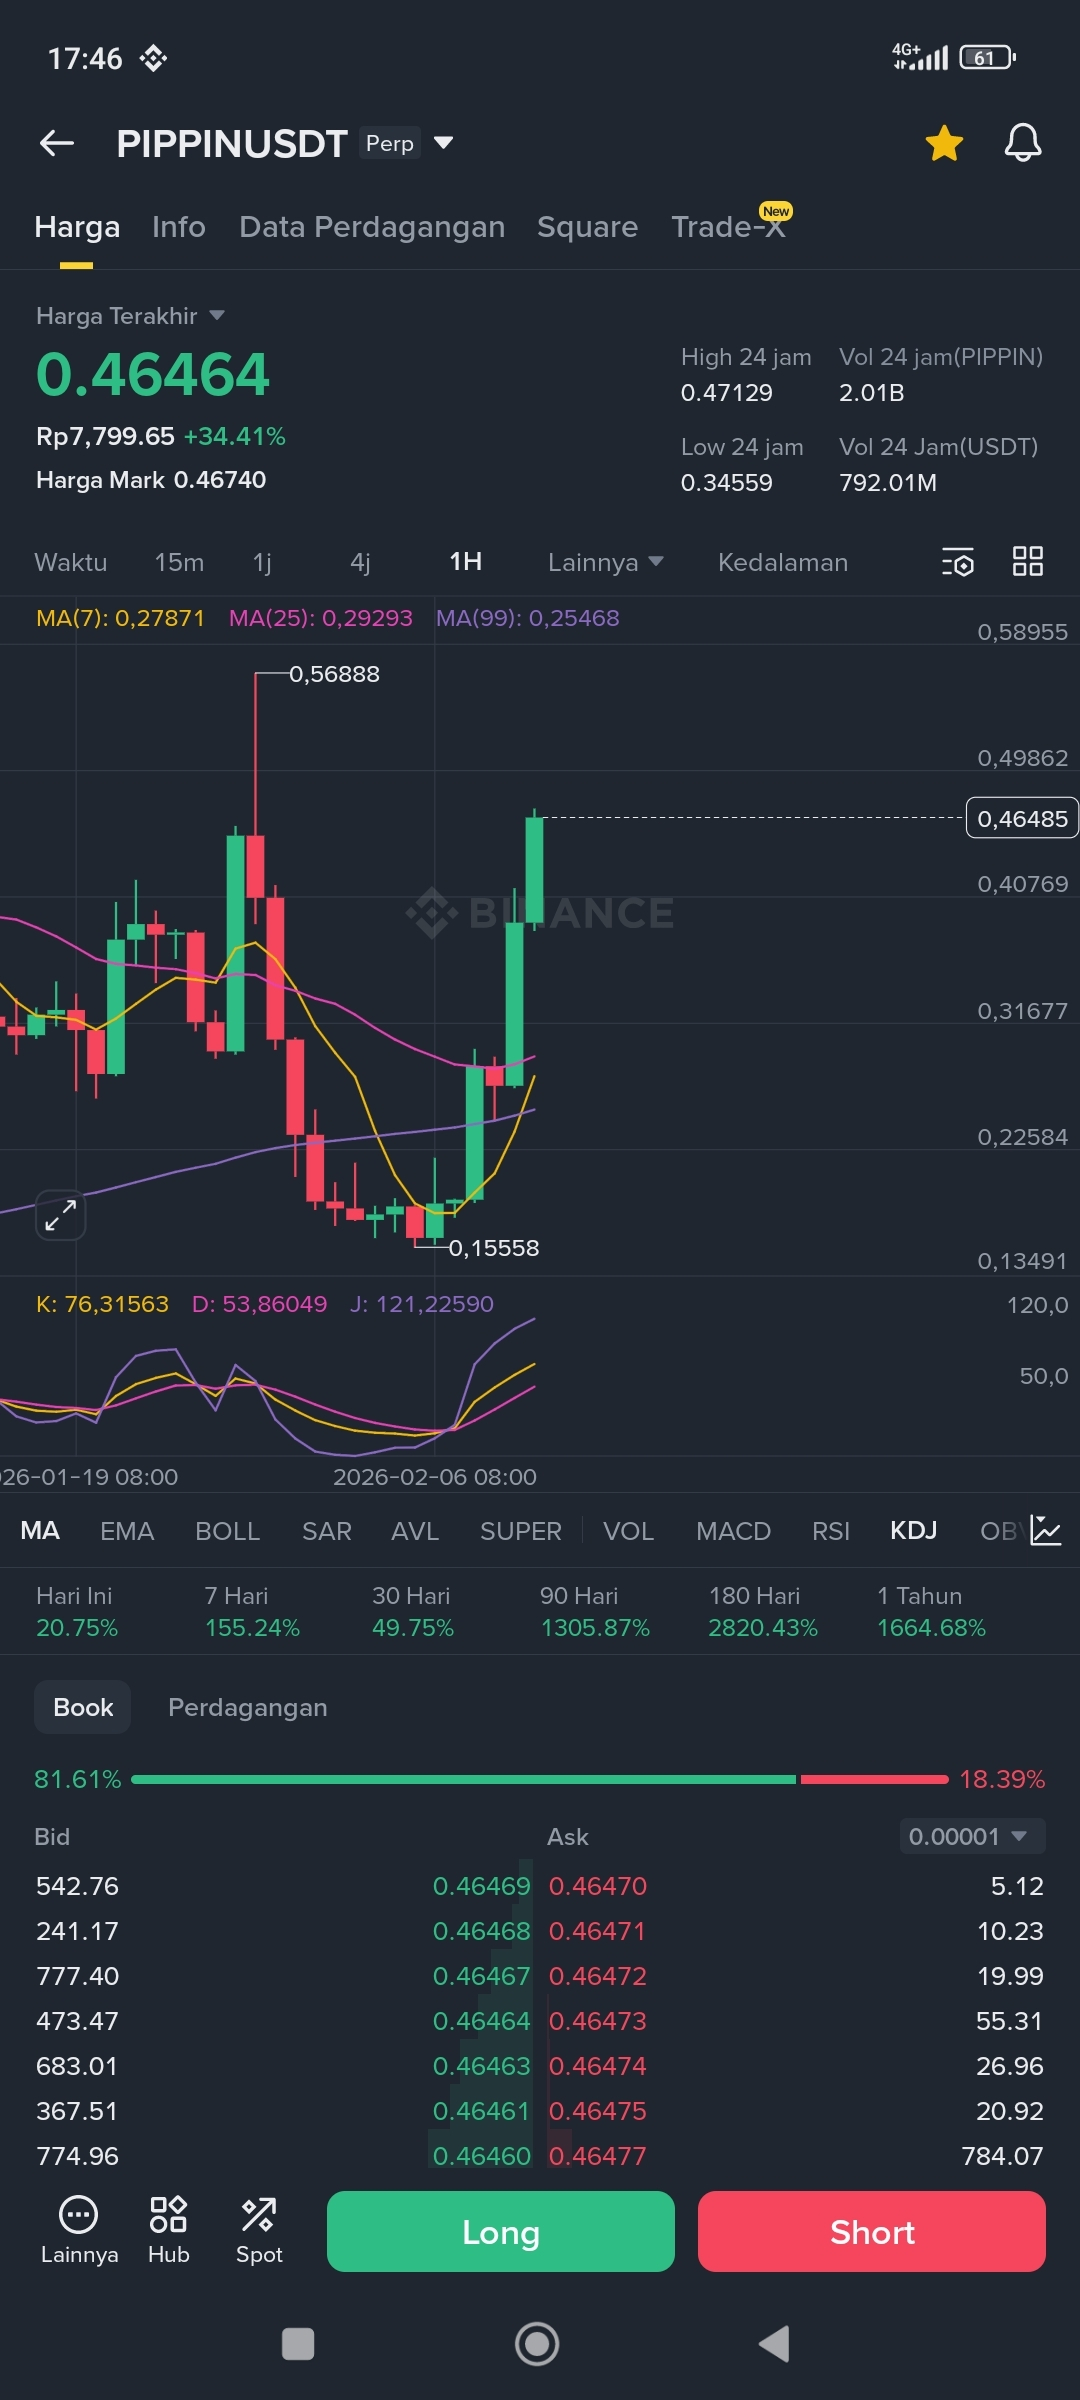Image resolution: width=1080 pixels, height=2400 pixels.
Task: Tap ask price 0.46470
Action: coord(598,1886)
